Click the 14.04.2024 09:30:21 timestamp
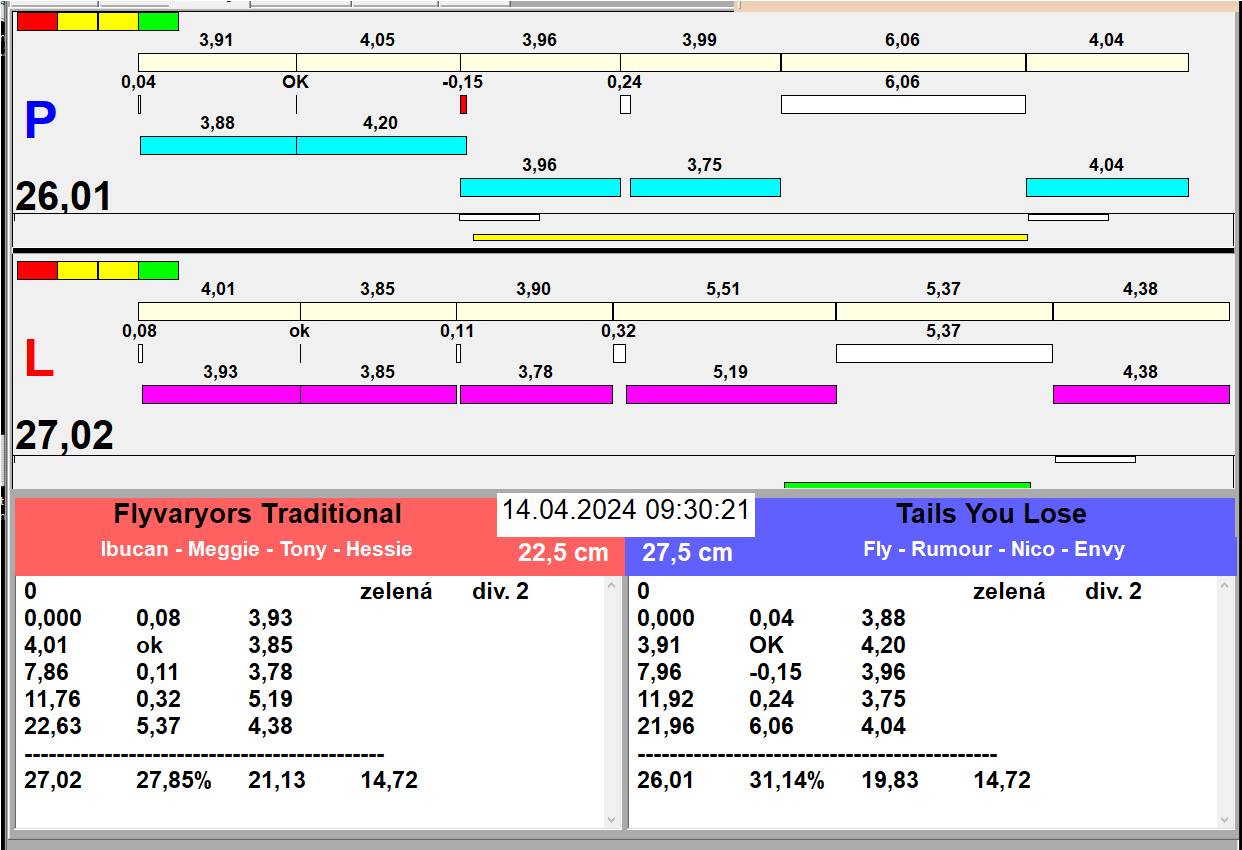The width and height of the screenshot is (1242, 850). 626,510
